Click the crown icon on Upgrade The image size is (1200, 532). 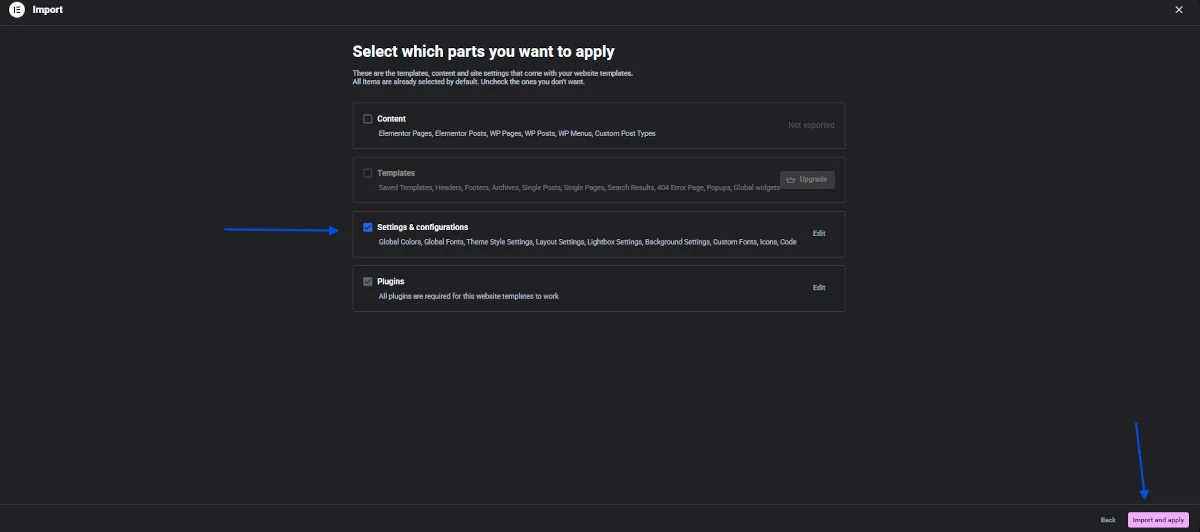point(791,180)
